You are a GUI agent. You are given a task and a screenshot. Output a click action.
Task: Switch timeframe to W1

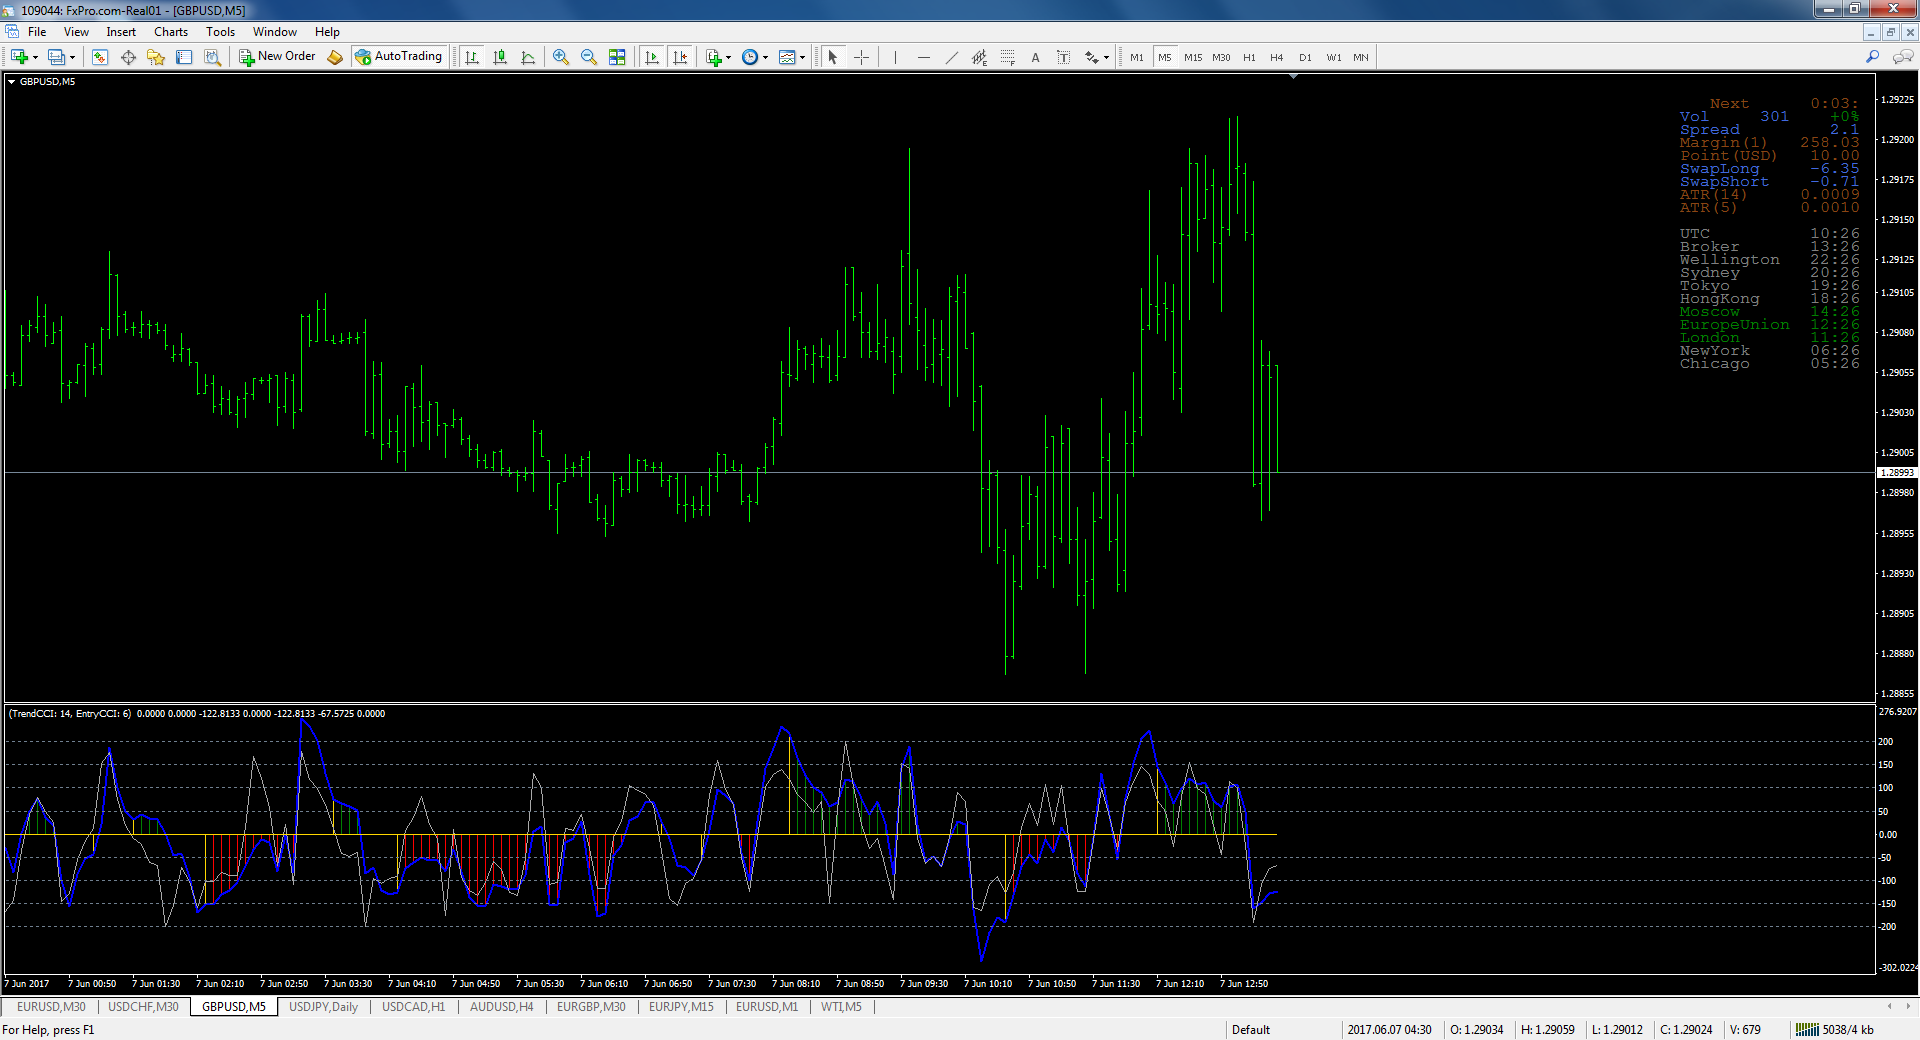tap(1334, 57)
